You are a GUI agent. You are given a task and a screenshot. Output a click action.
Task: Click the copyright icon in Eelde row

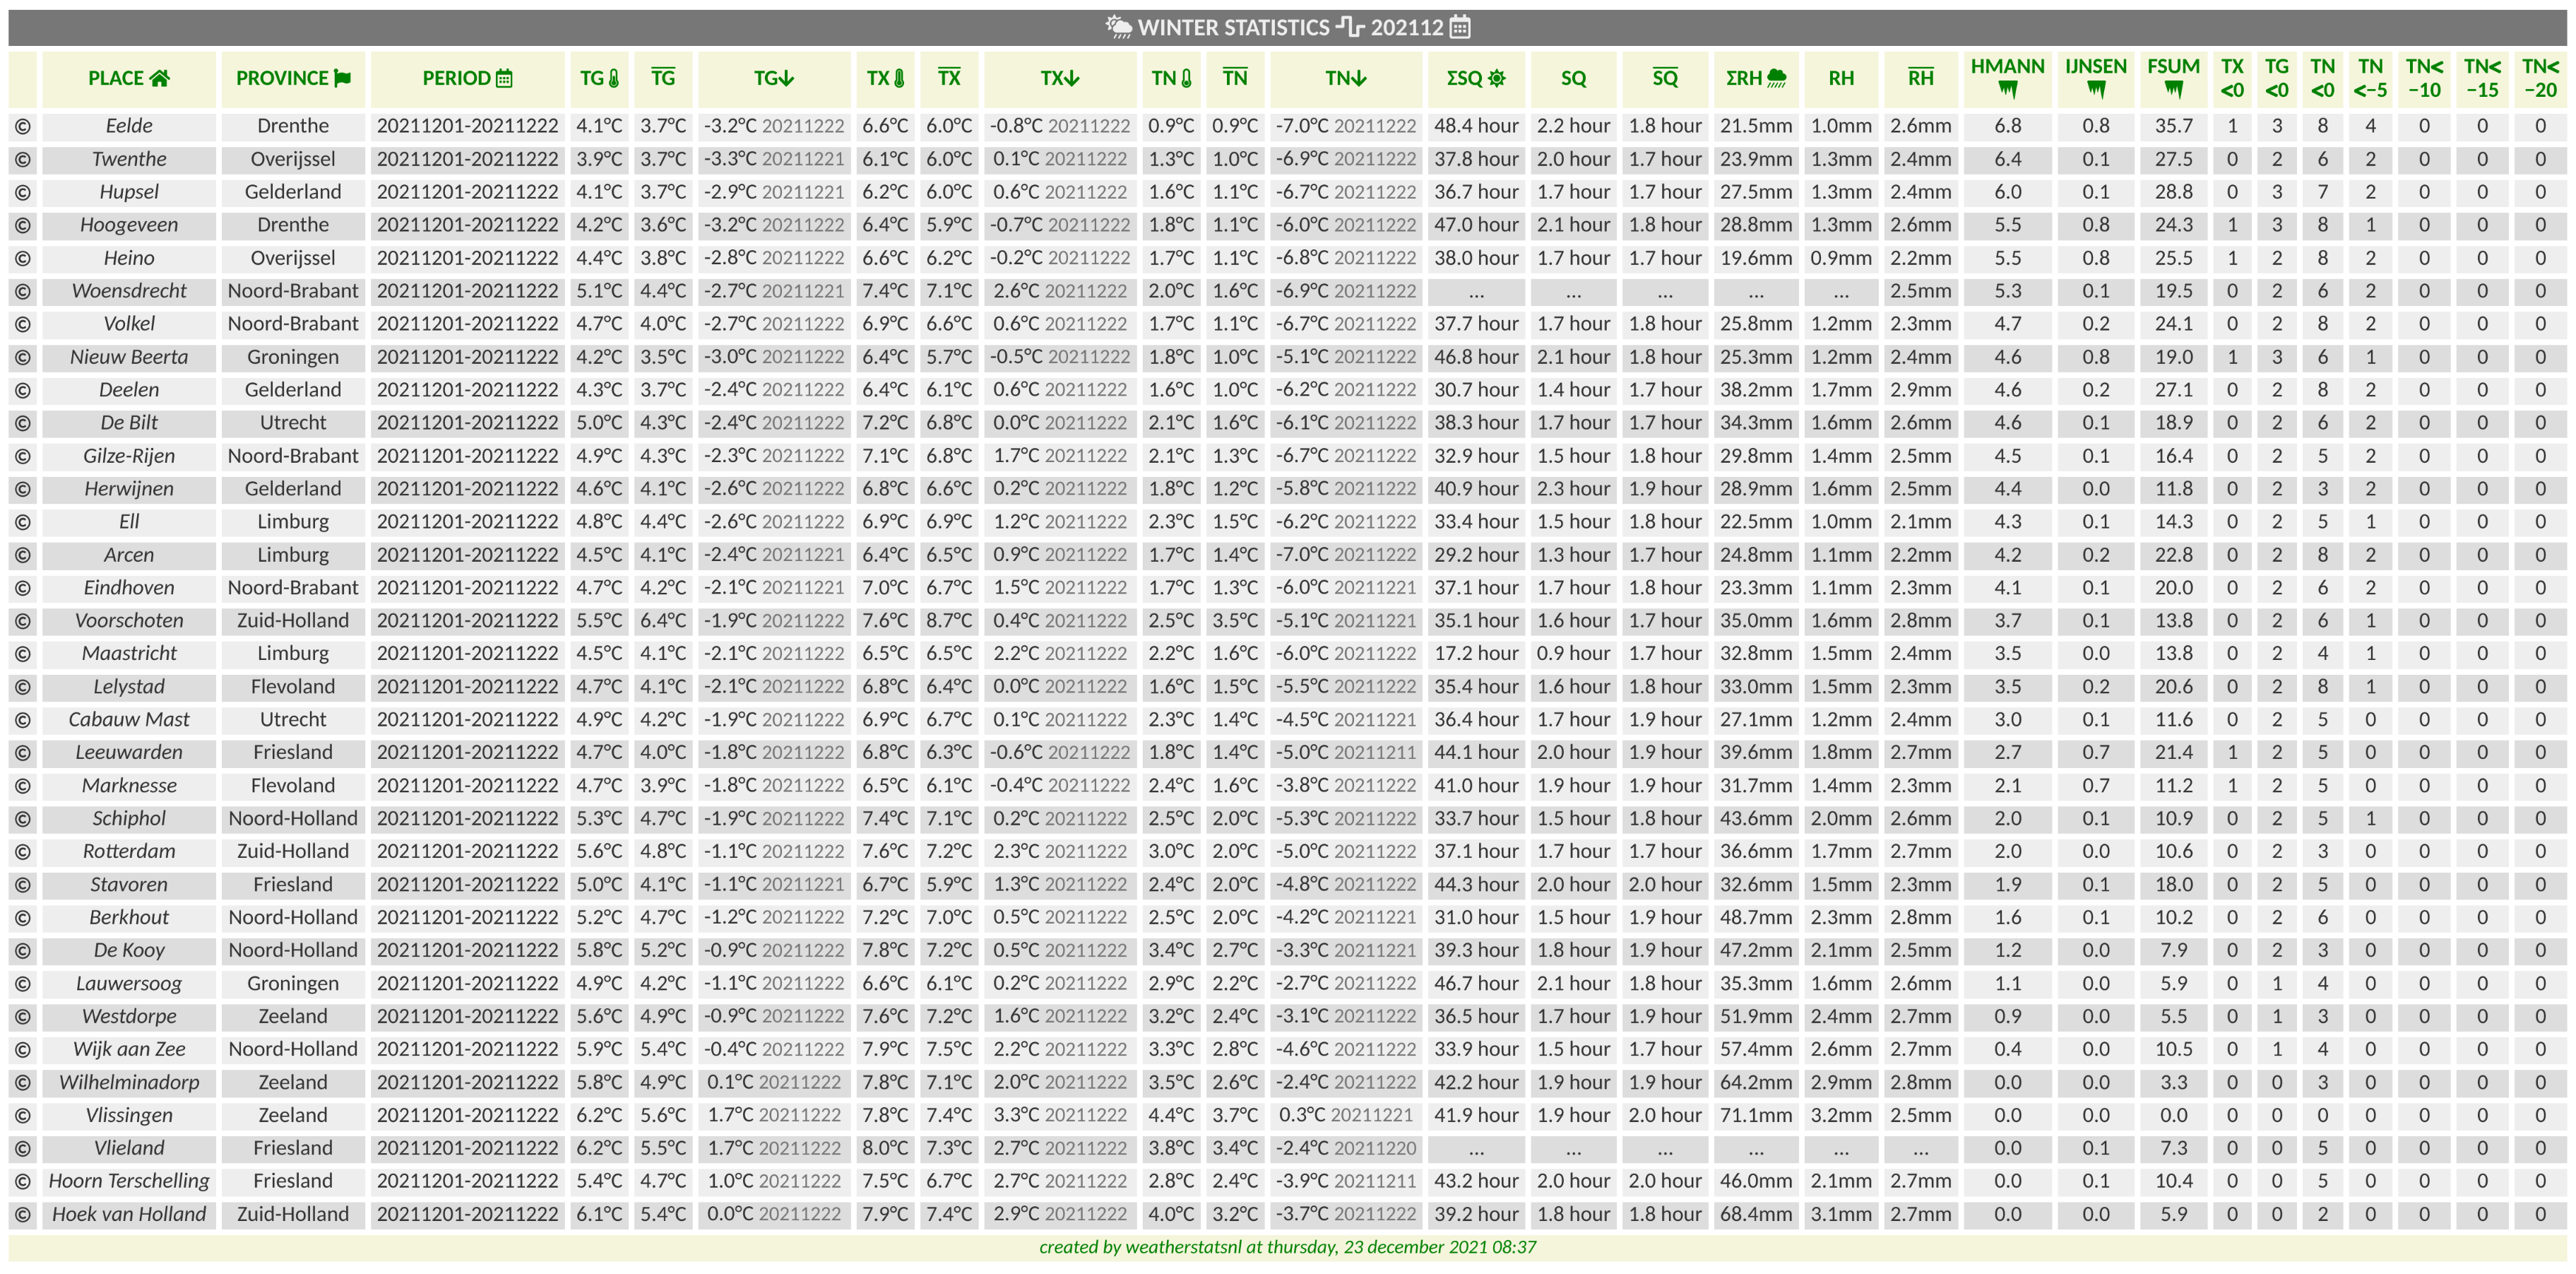(23, 126)
